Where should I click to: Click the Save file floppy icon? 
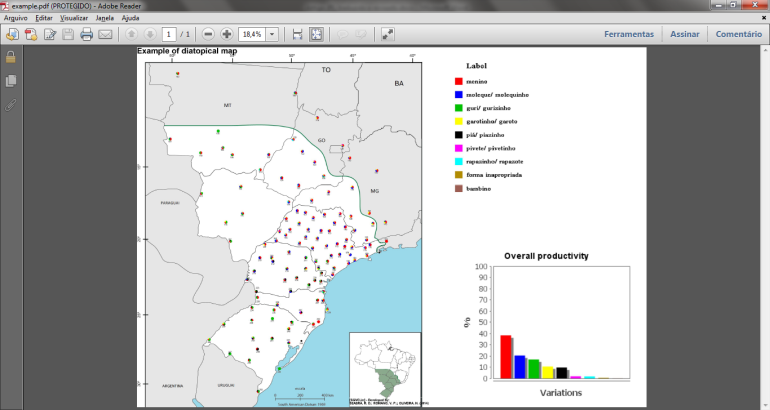pyautogui.click(x=68, y=34)
